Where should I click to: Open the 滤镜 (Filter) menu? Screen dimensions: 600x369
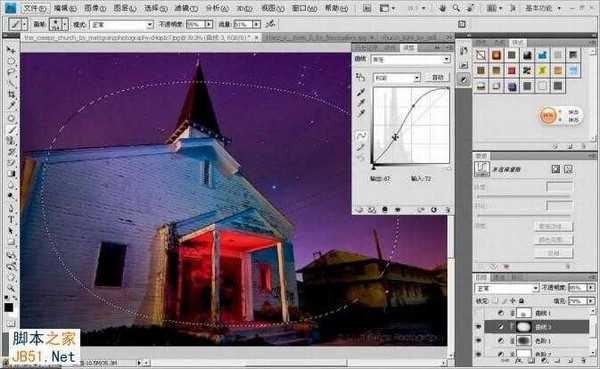(x=186, y=8)
